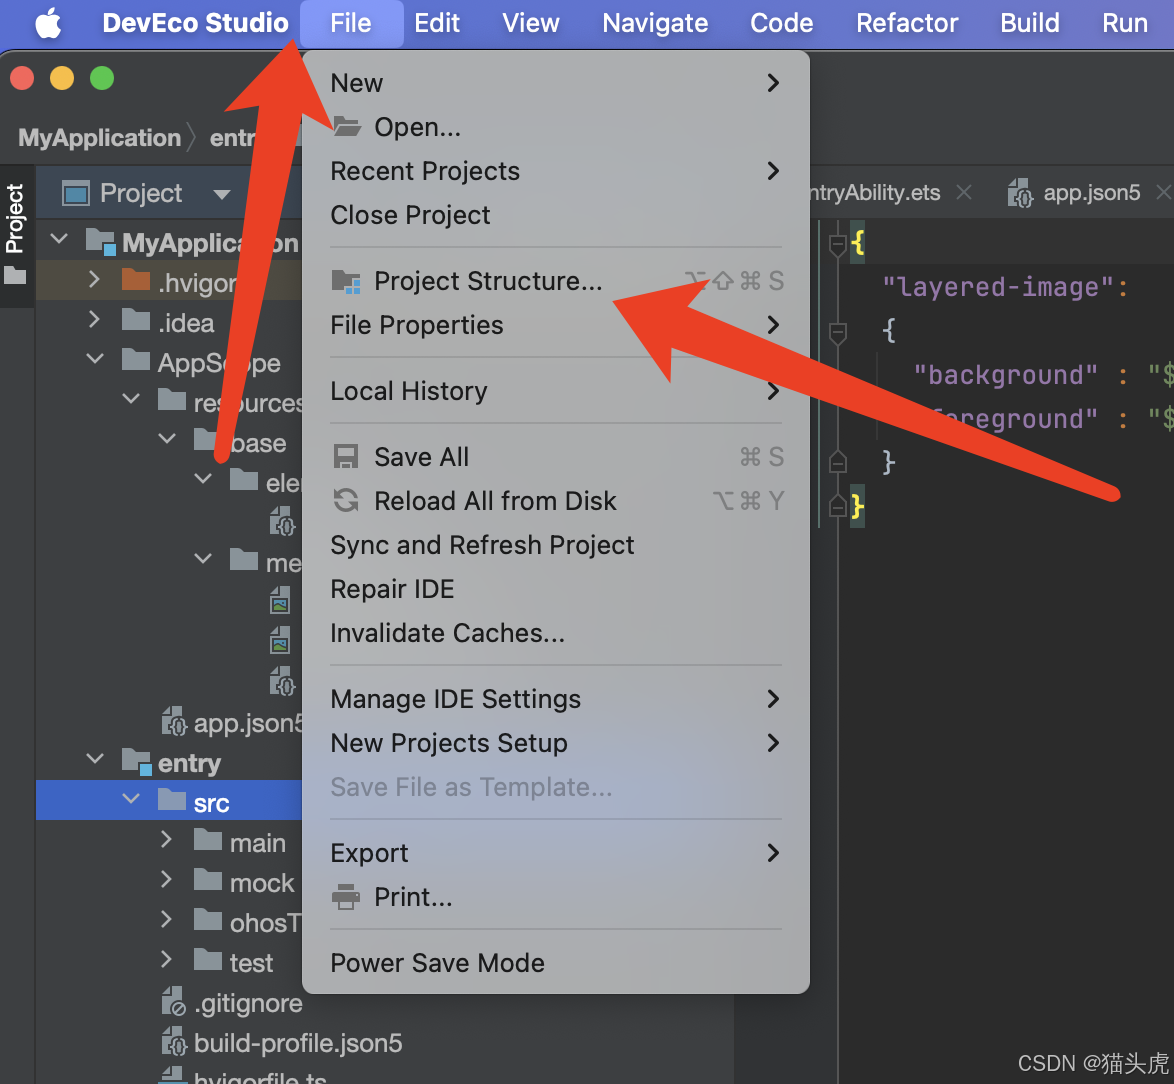Click the "background" key in the editor
The width and height of the screenshot is (1174, 1084).
(x=1006, y=375)
